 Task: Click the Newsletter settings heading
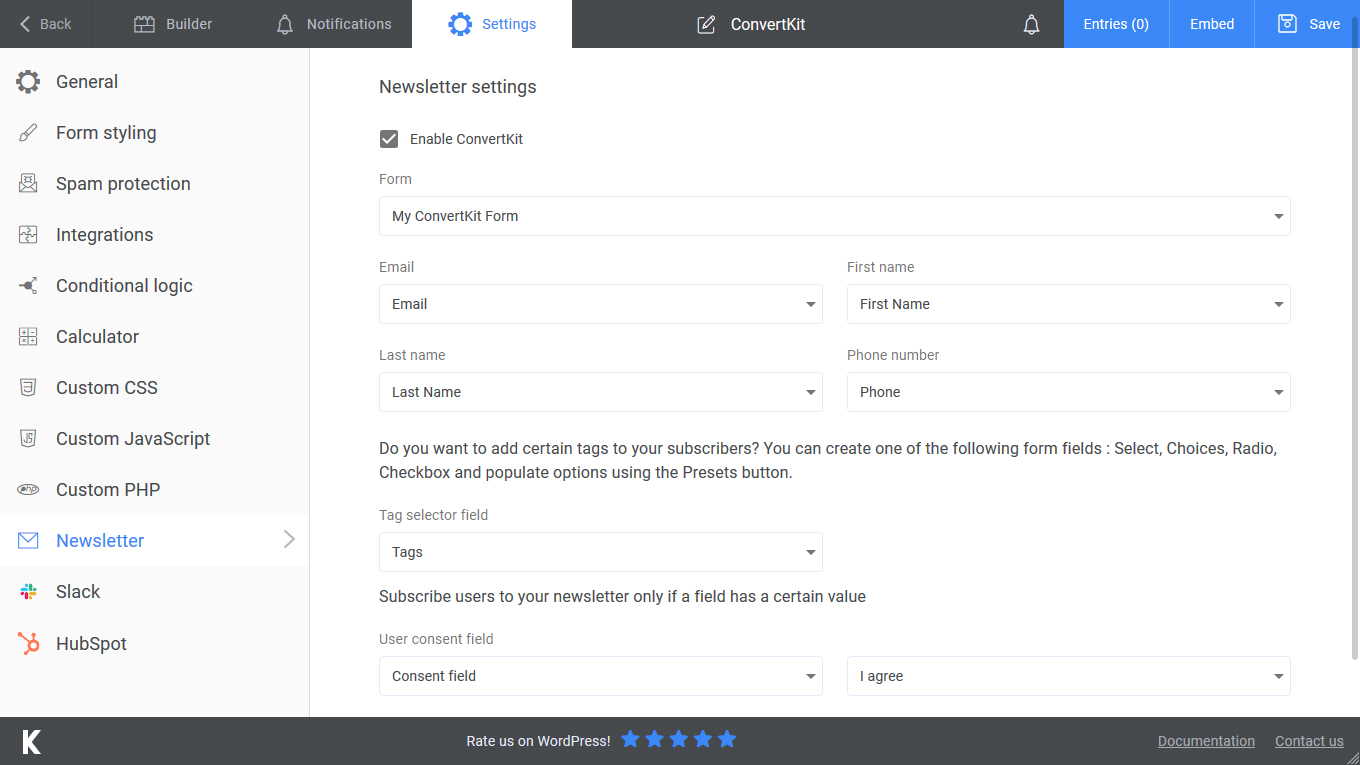(458, 87)
